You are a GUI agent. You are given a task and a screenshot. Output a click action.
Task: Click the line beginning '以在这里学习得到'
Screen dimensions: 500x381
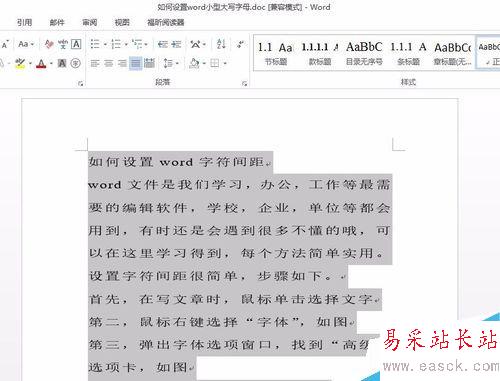pos(236,254)
